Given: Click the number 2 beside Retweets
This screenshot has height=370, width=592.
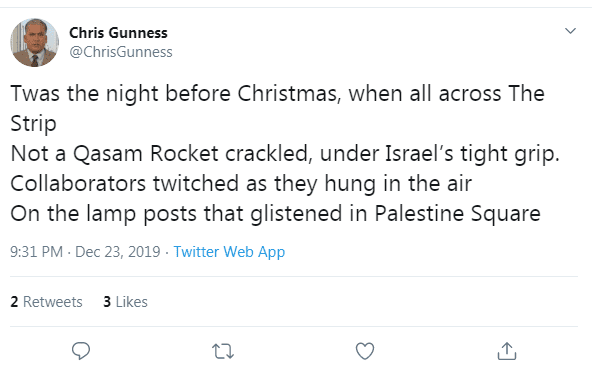Looking at the screenshot, I should [x=14, y=302].
